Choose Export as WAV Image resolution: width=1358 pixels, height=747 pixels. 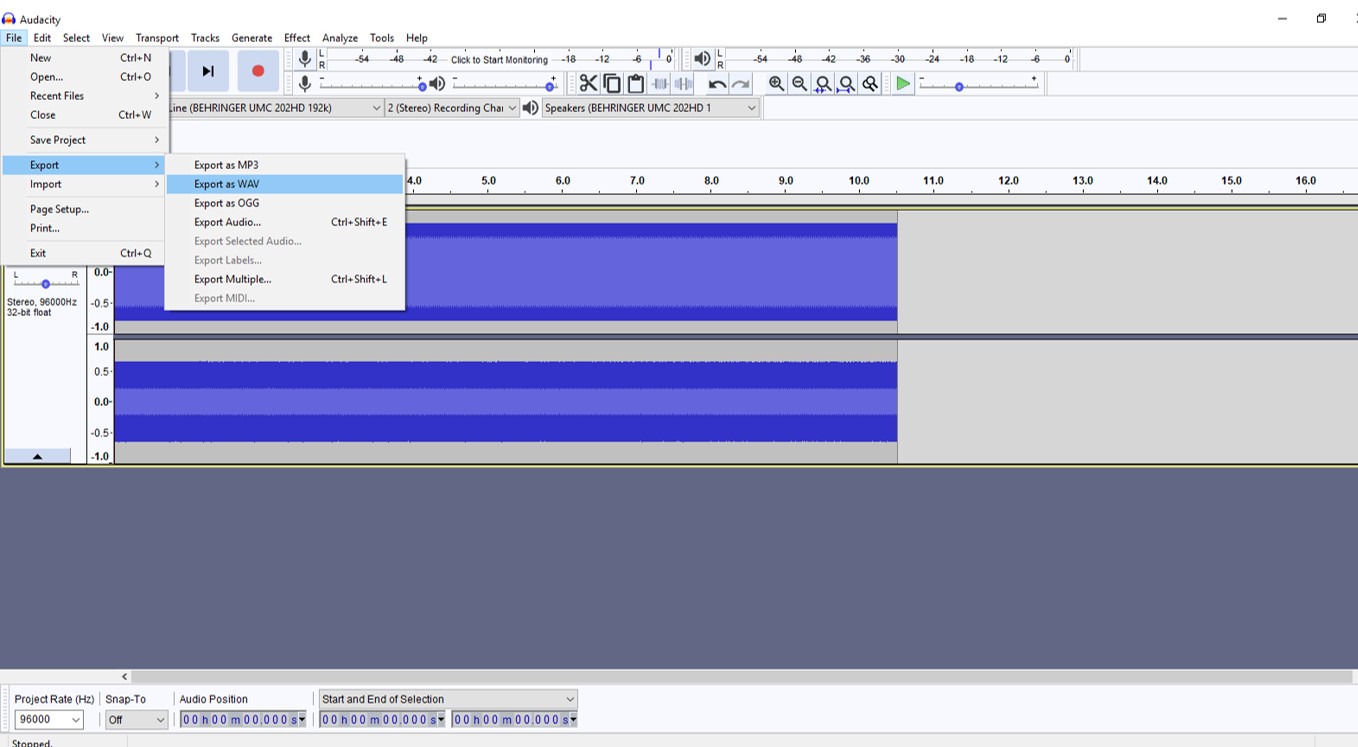pos(285,184)
